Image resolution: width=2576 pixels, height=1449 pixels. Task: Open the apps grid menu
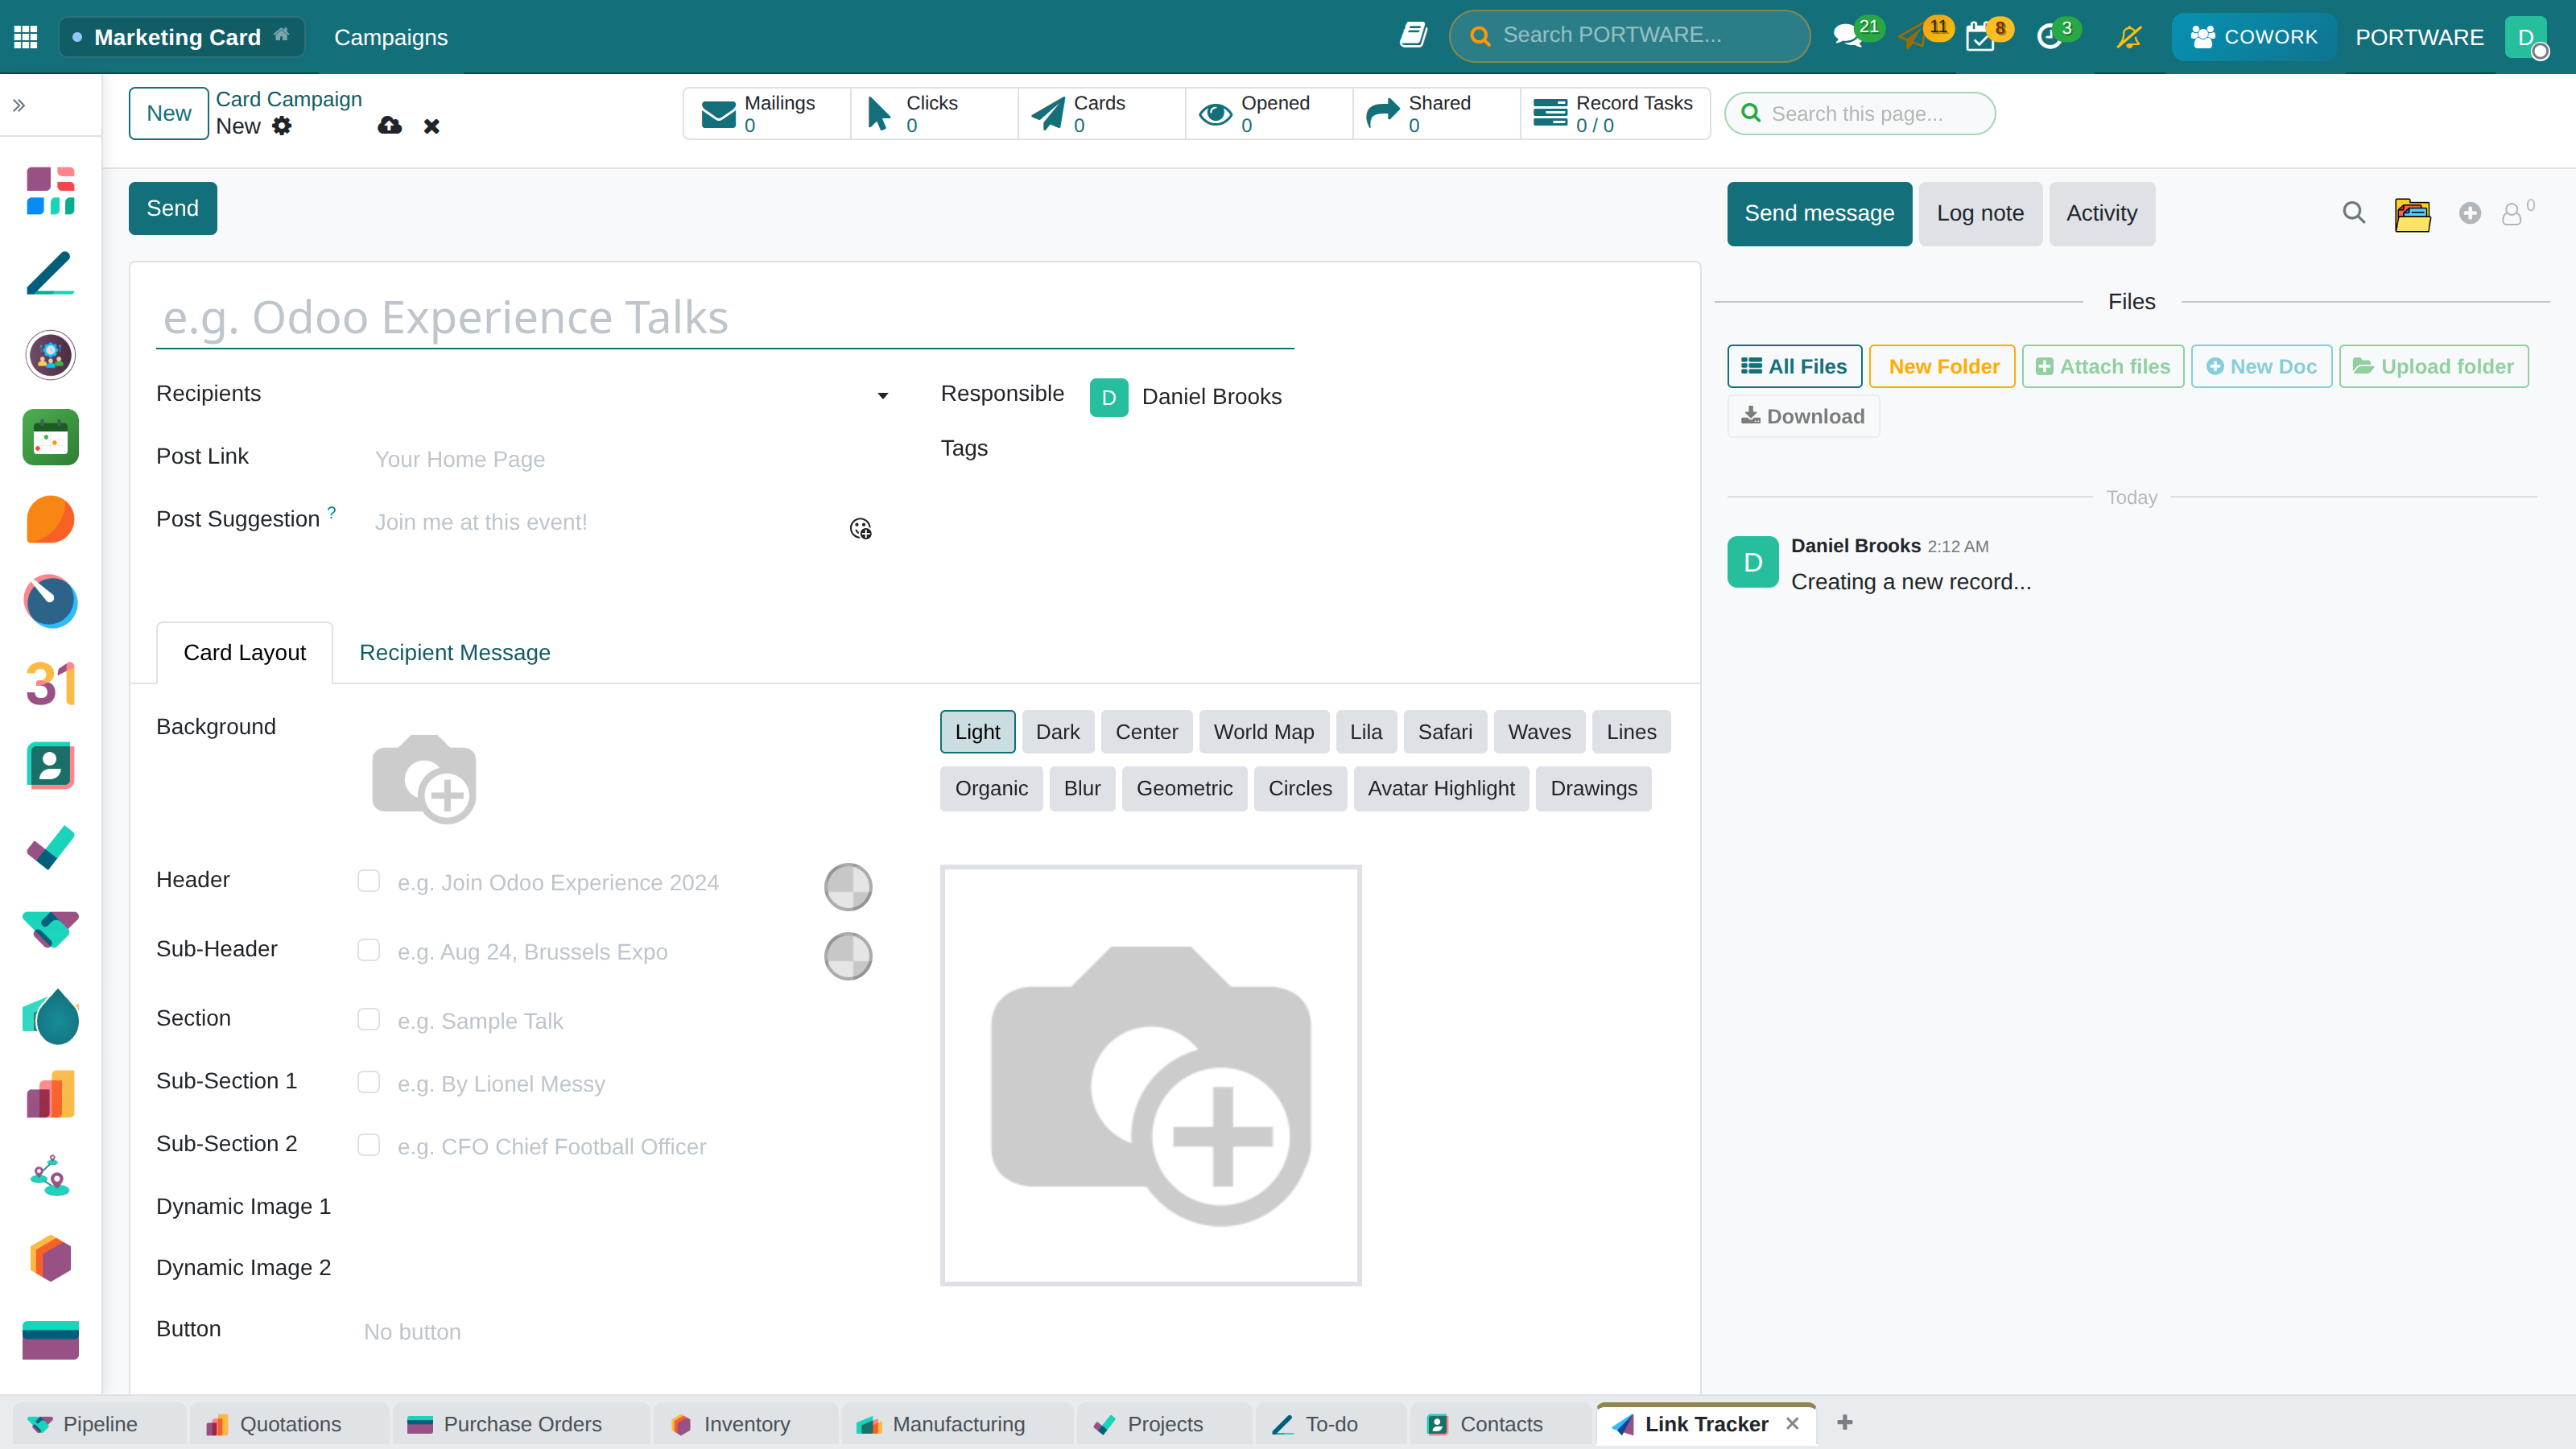[26, 37]
